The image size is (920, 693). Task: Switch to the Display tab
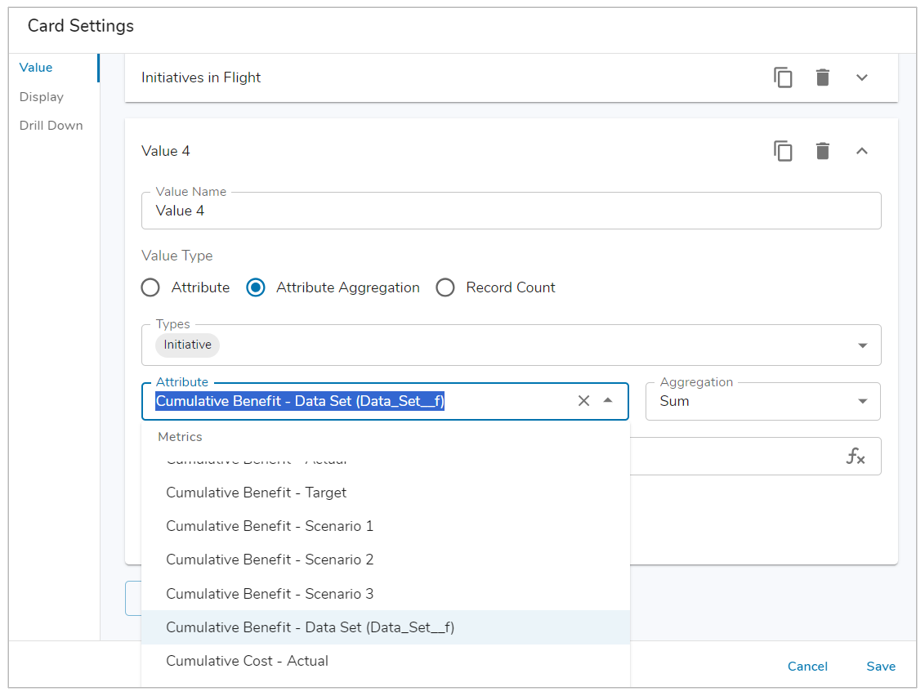point(41,96)
